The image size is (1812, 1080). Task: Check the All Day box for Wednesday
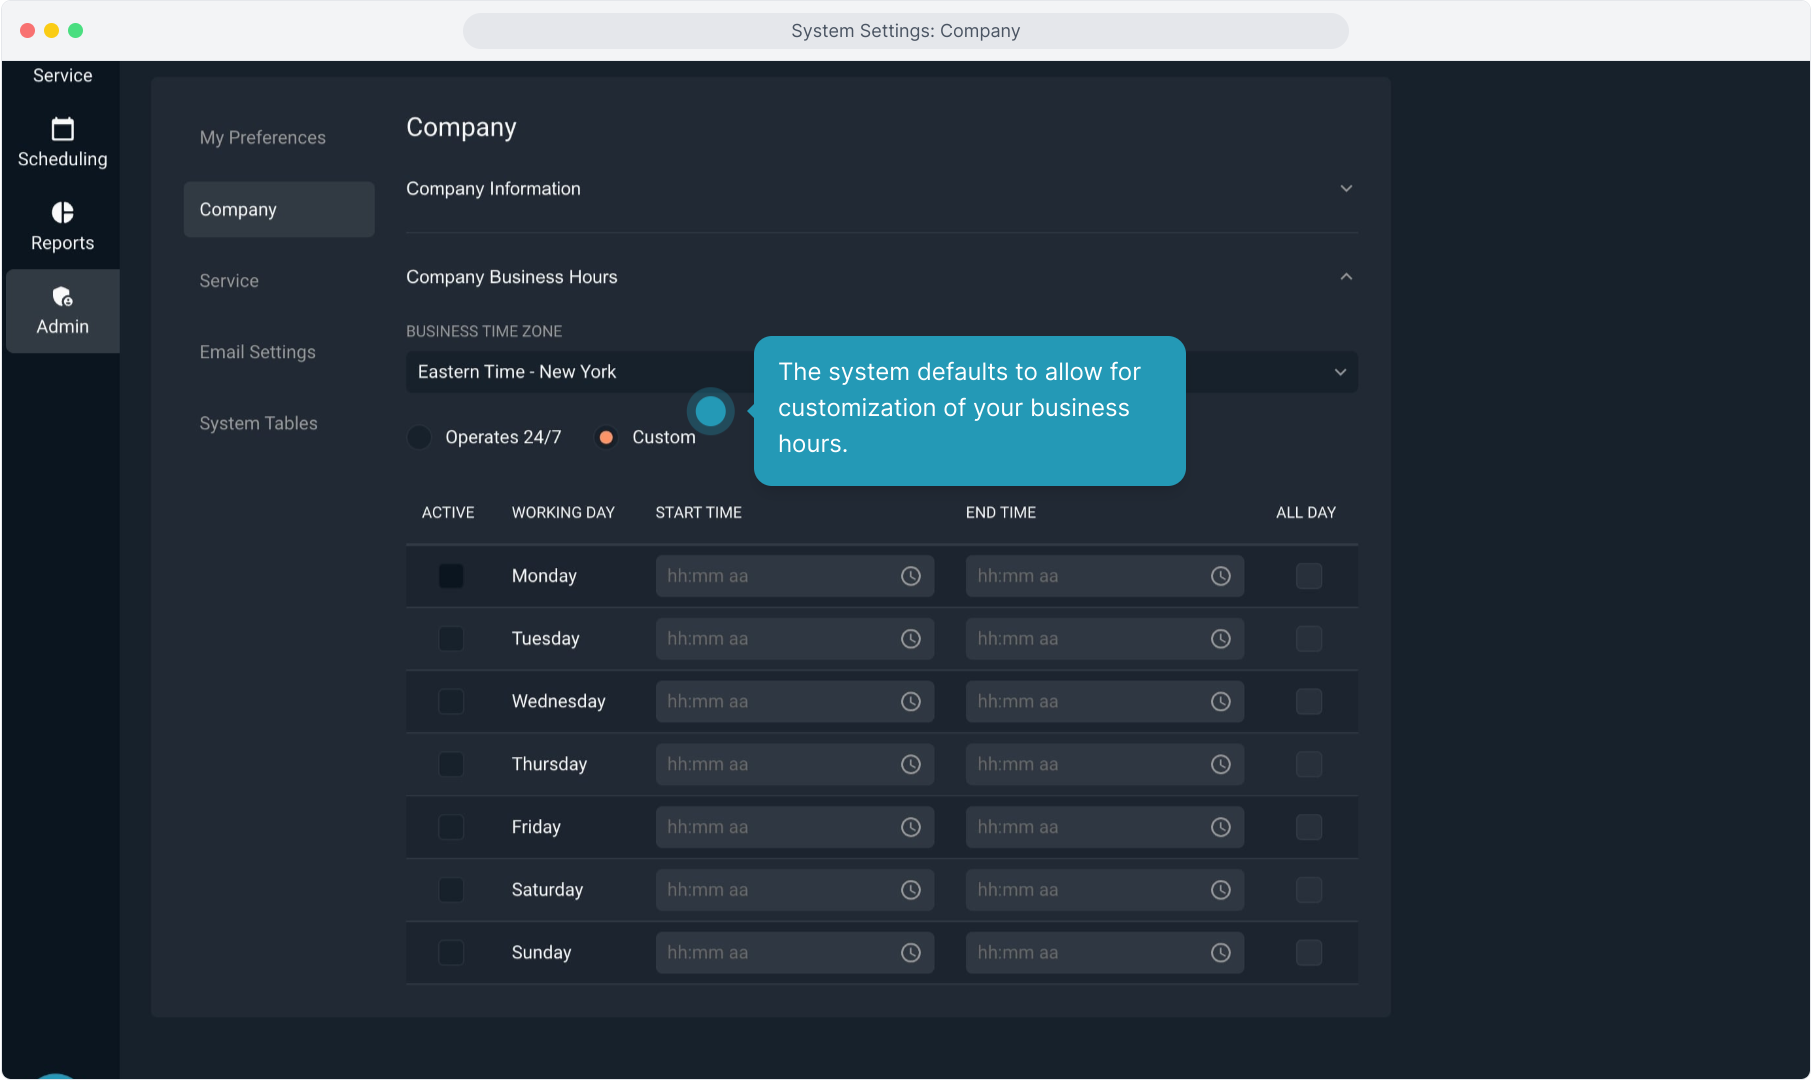(x=1308, y=702)
